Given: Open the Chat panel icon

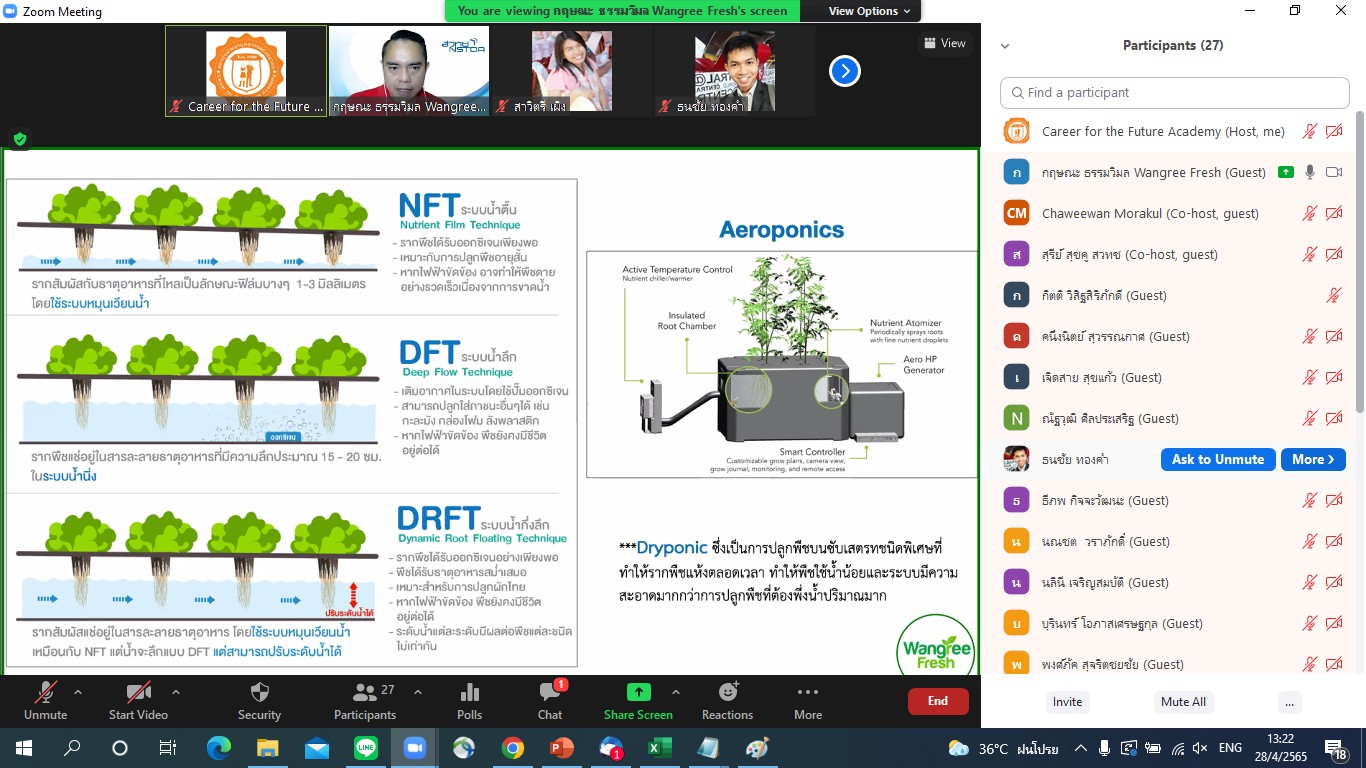Looking at the screenshot, I should [549, 692].
